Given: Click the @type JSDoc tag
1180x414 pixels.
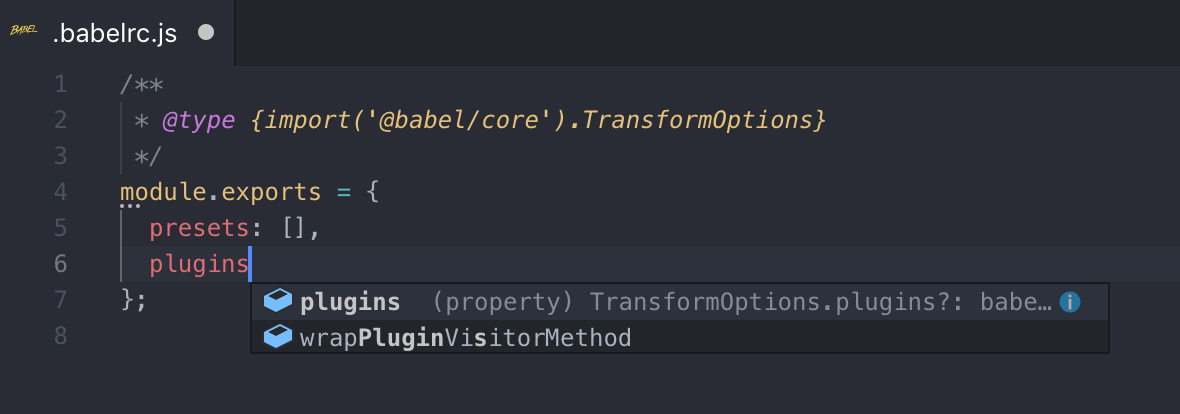Looking at the screenshot, I should [199, 120].
